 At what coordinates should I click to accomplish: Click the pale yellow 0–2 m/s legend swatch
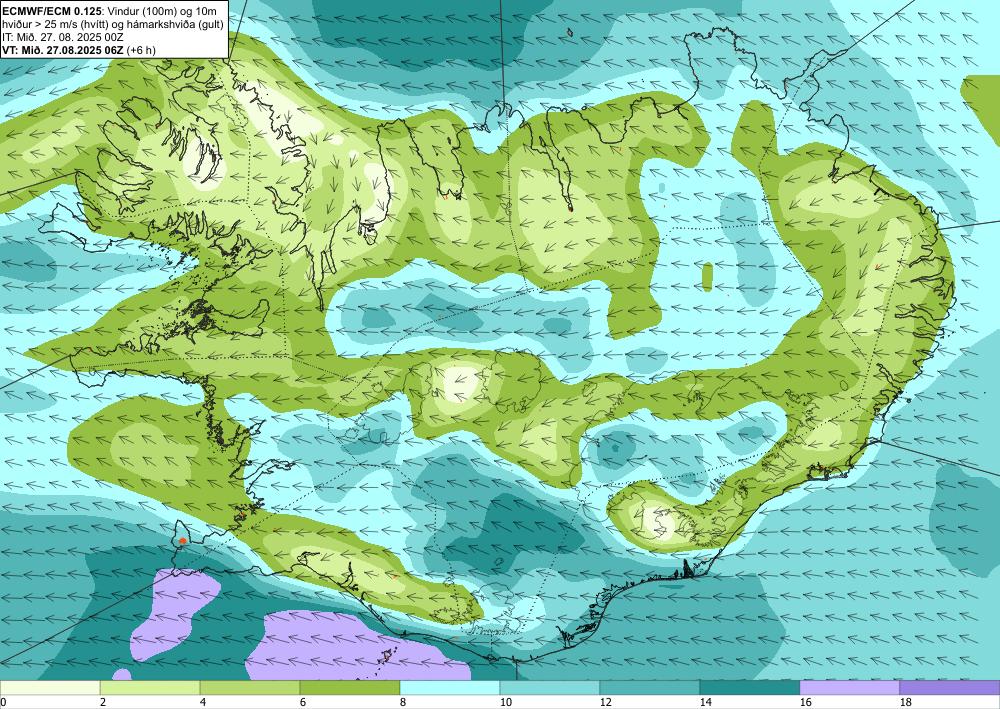click(50, 687)
